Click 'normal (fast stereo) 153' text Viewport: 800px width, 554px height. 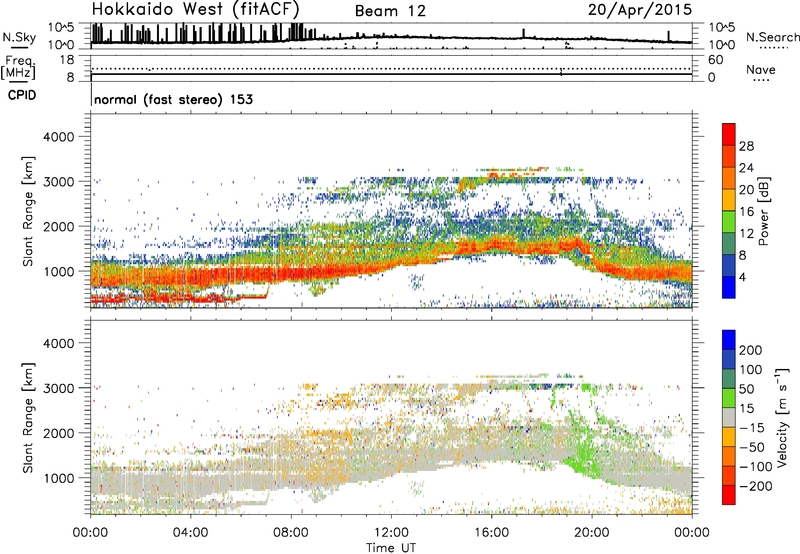click(x=173, y=99)
